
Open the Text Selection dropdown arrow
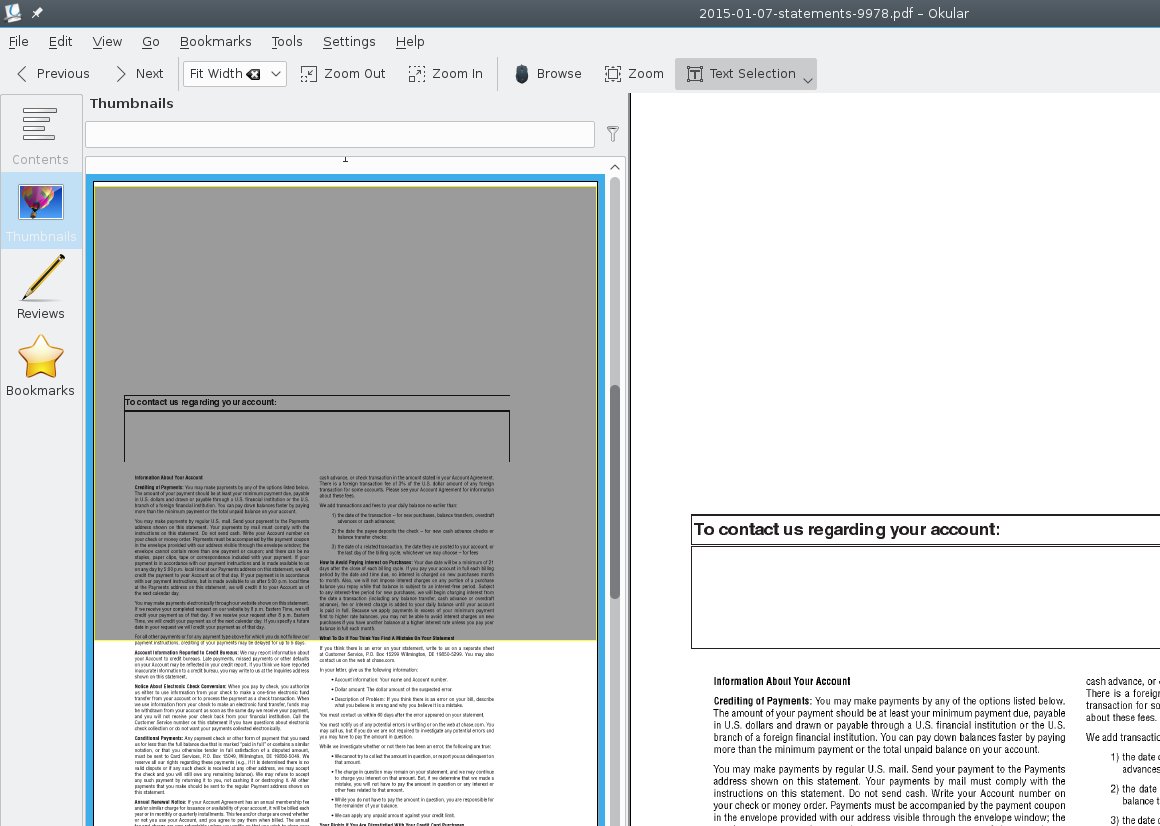click(x=808, y=80)
